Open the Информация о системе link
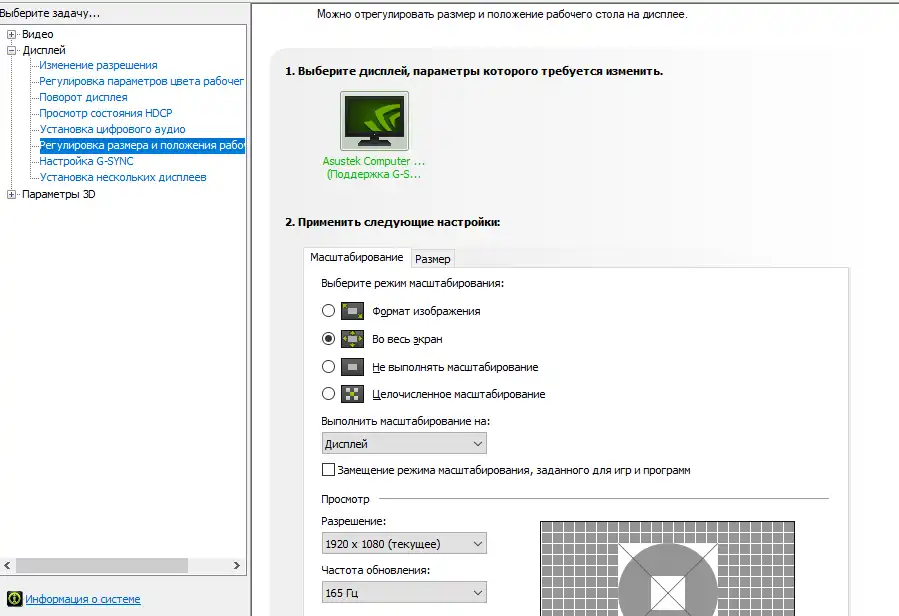 (x=83, y=599)
